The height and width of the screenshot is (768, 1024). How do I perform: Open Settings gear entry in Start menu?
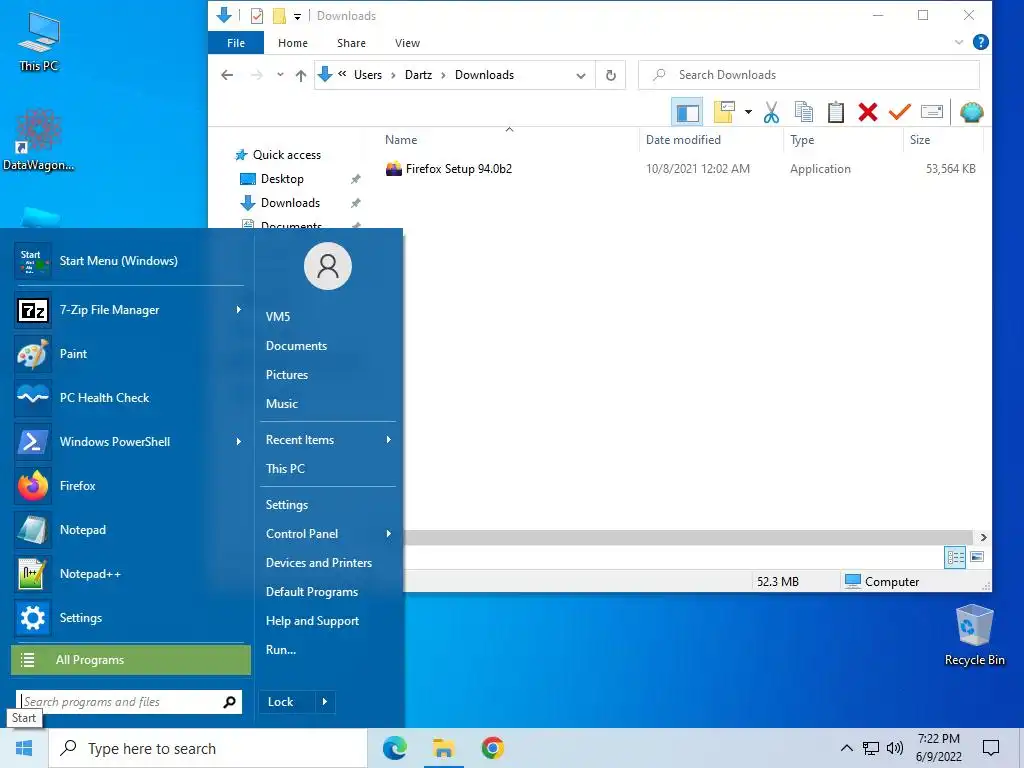[x=129, y=618]
